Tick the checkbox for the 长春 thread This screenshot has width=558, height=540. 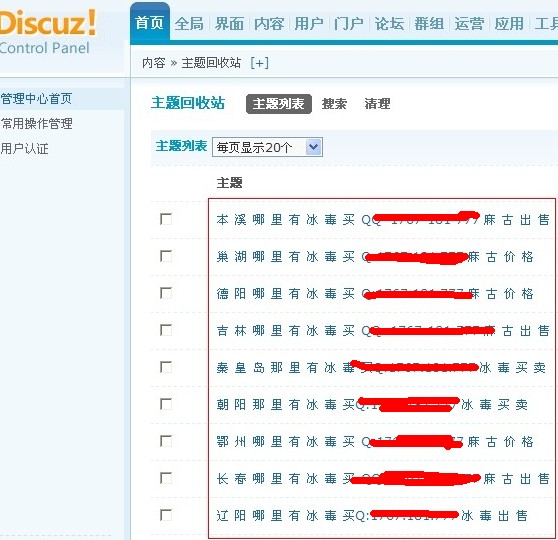coord(166,478)
